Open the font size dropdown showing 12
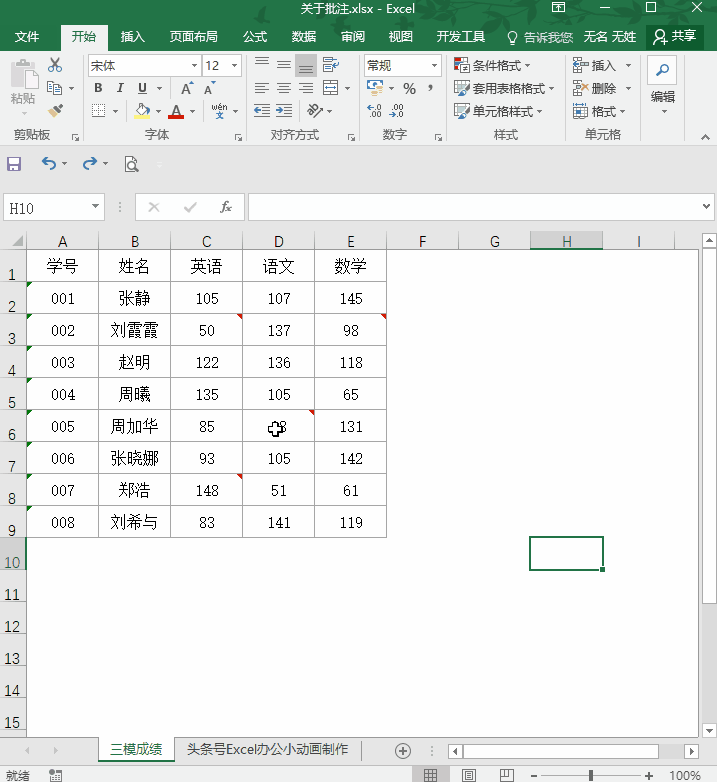 click(234, 65)
